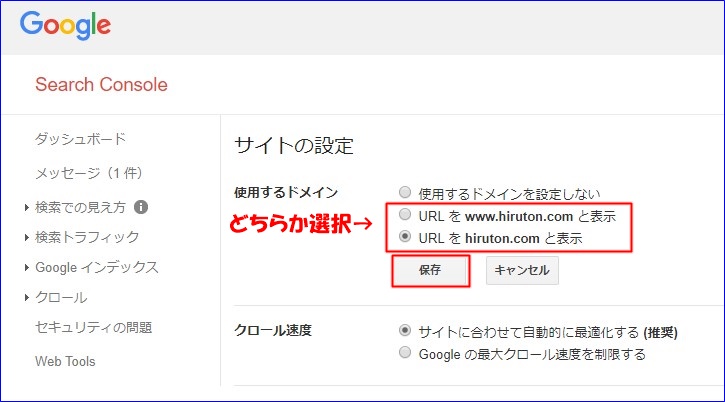This screenshot has height=402, width=725.
Task: Select URL を www.hiruton.com と表示 radio
Action: click(x=405, y=214)
